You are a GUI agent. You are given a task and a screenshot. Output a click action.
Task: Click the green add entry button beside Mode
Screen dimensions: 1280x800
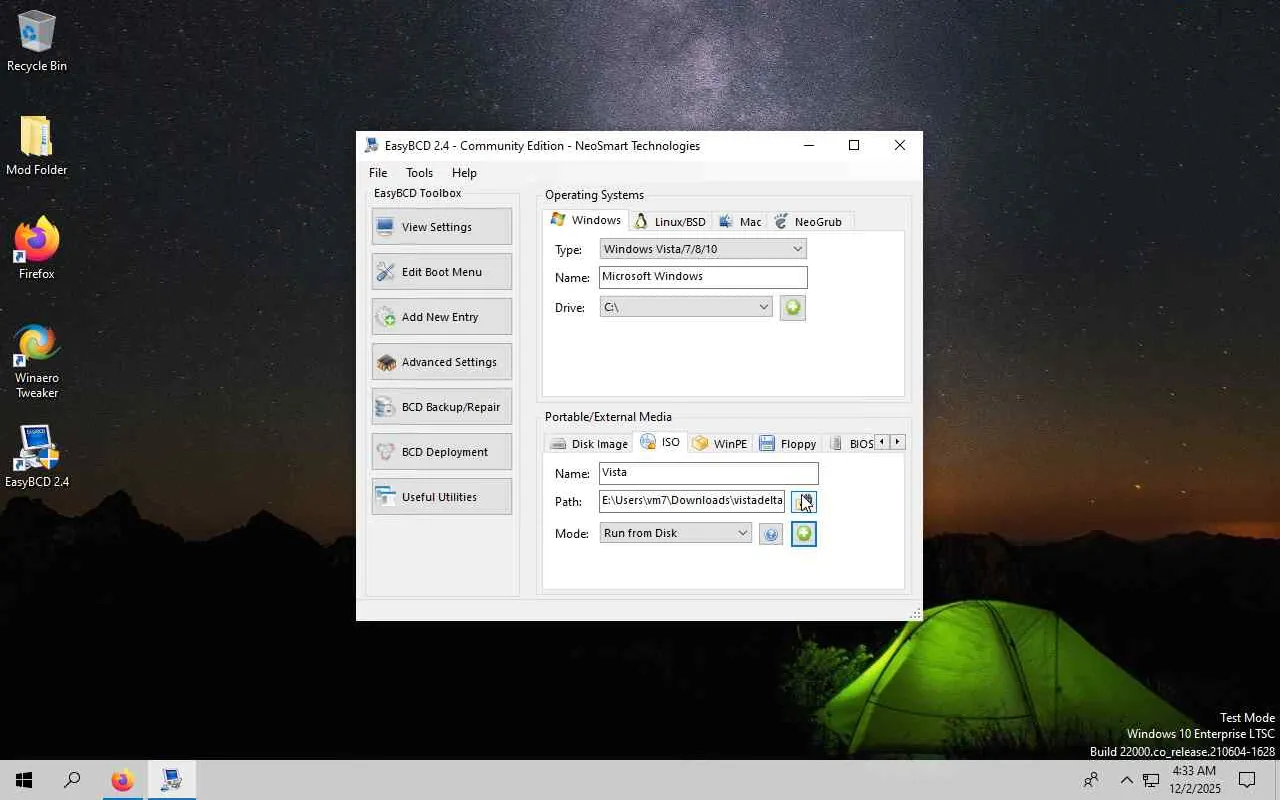coord(804,534)
